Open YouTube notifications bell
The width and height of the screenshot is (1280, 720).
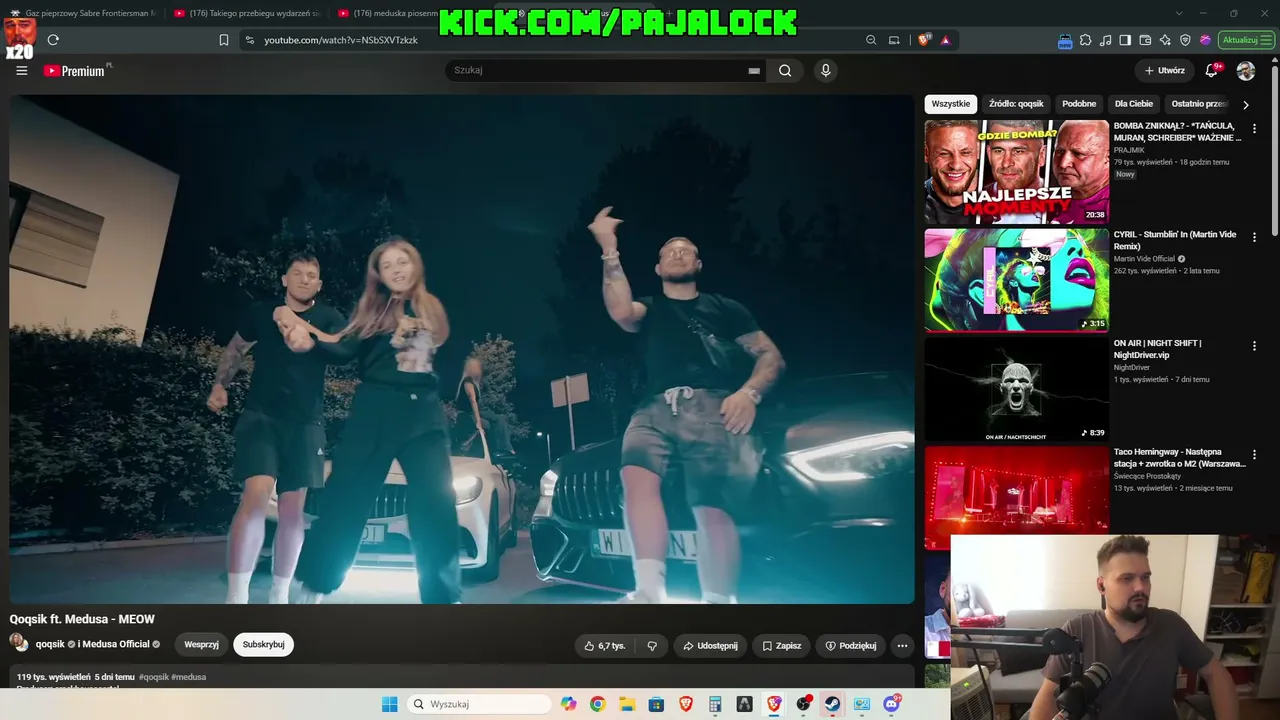coord(1212,70)
